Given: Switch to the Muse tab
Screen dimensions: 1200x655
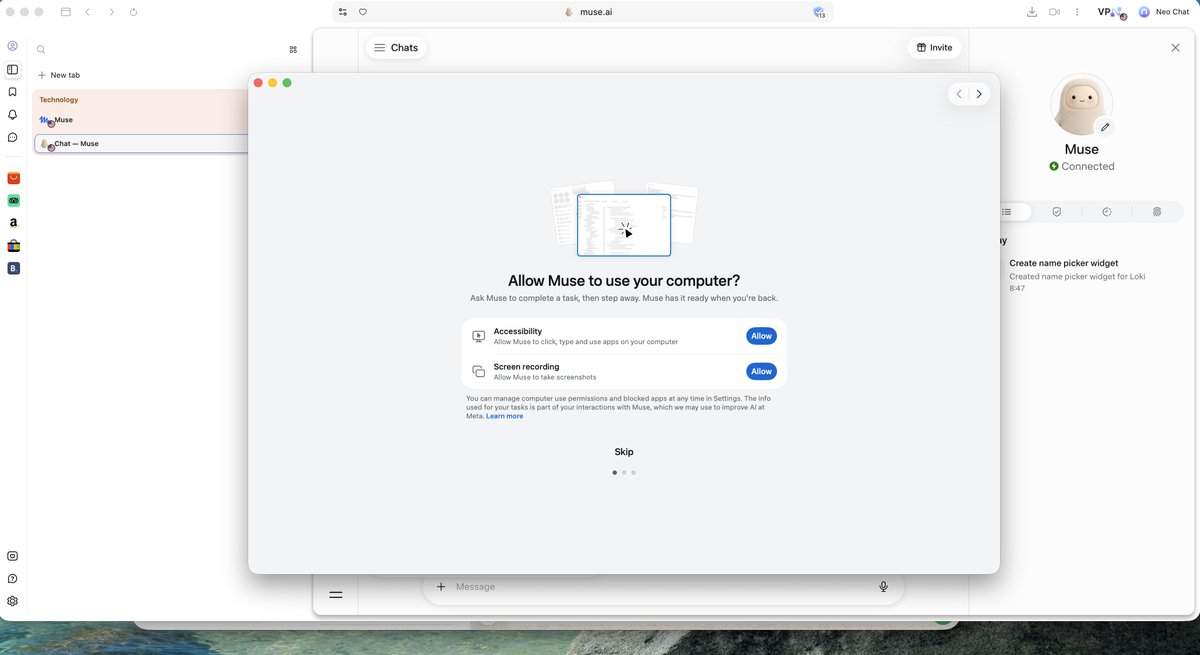Looking at the screenshot, I should 142,120.
